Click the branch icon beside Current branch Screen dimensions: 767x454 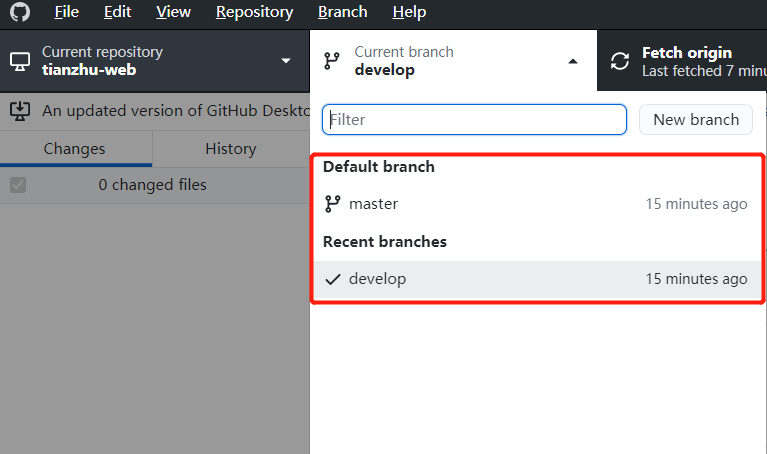click(332, 61)
